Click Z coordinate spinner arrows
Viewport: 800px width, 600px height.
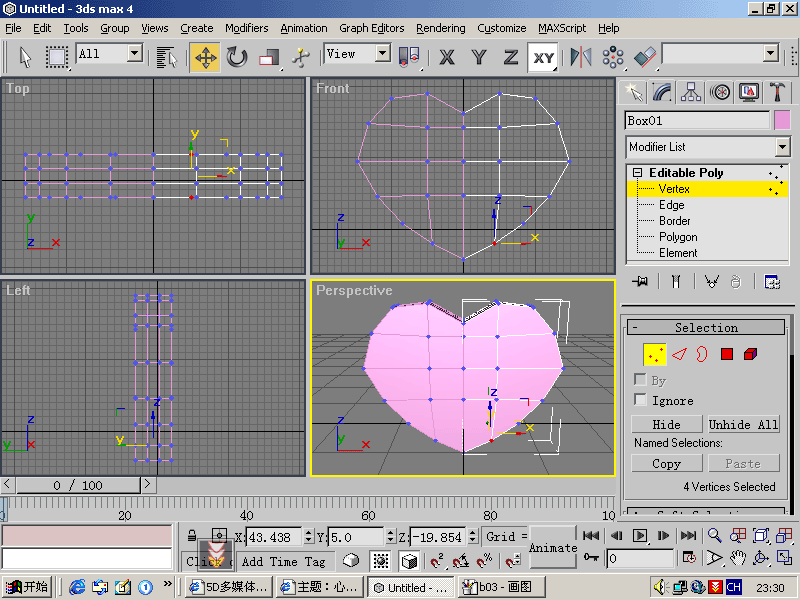472,536
